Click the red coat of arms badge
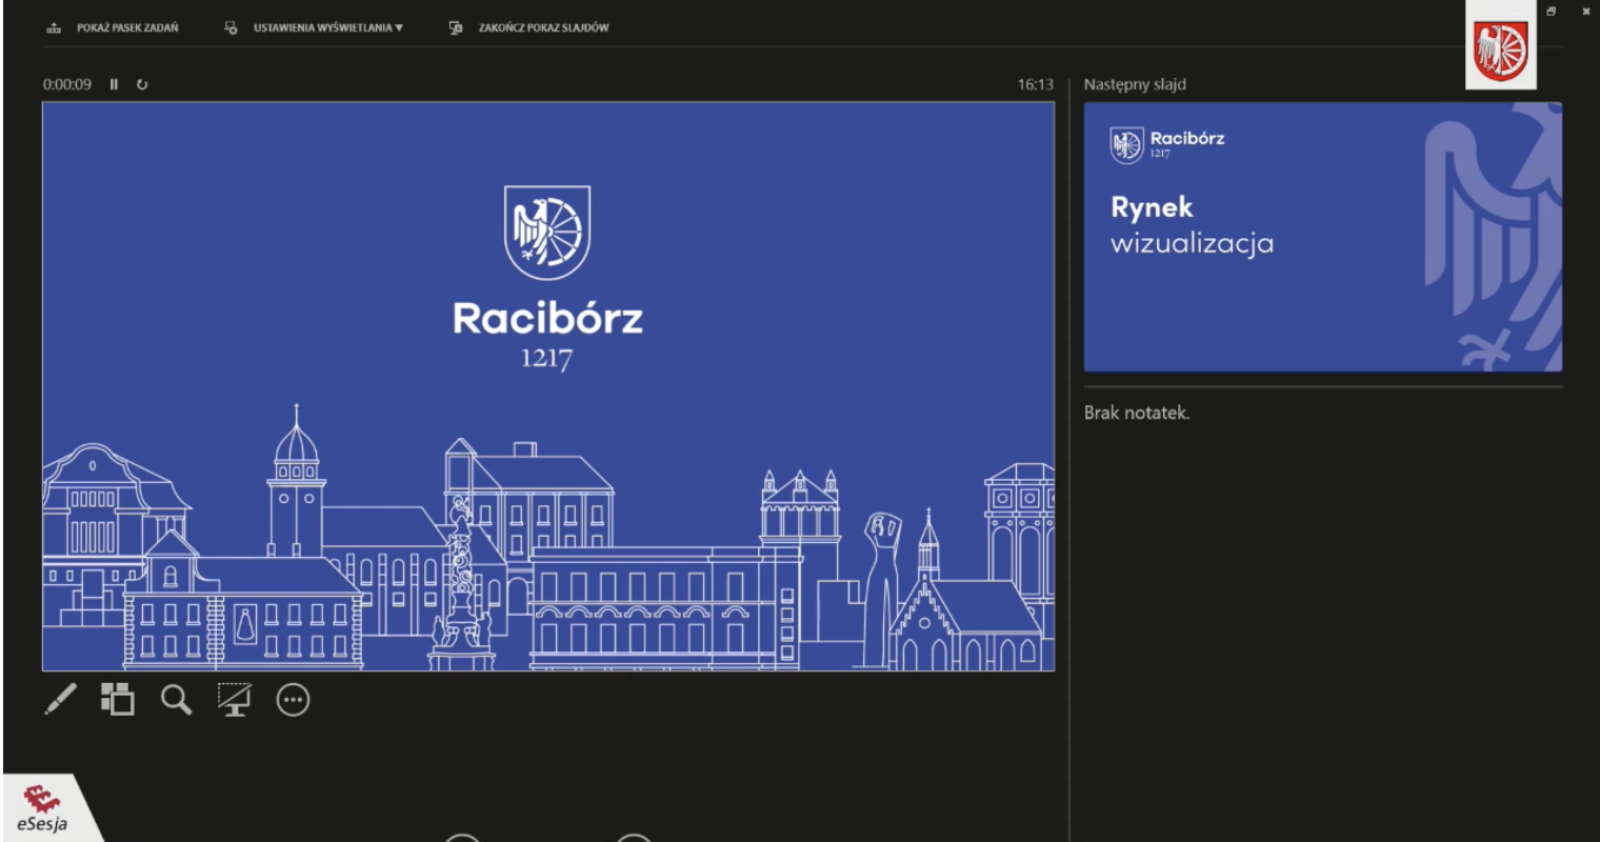Image resolution: width=1600 pixels, height=842 pixels. [x=1500, y=50]
